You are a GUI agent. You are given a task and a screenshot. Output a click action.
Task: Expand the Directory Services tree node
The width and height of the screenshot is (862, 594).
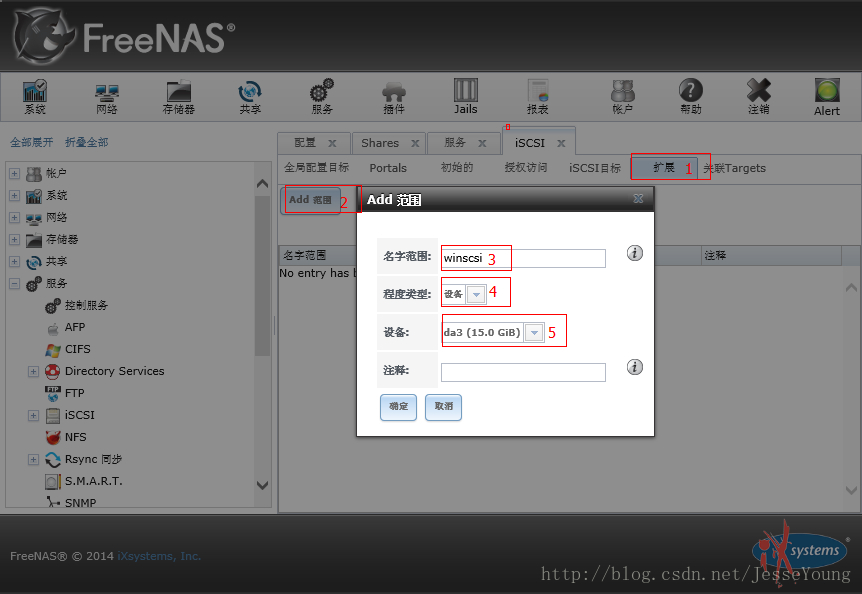pyautogui.click(x=33, y=371)
